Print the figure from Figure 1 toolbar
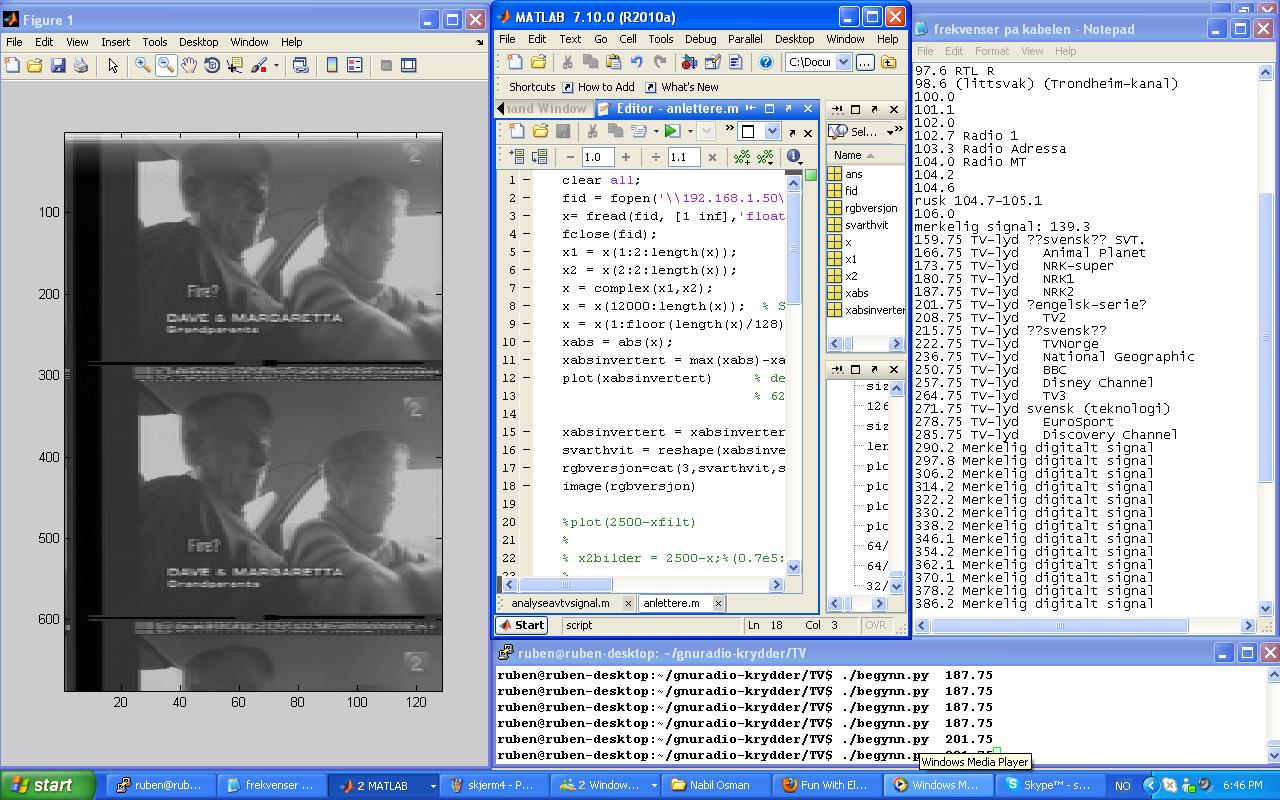 coord(81,65)
